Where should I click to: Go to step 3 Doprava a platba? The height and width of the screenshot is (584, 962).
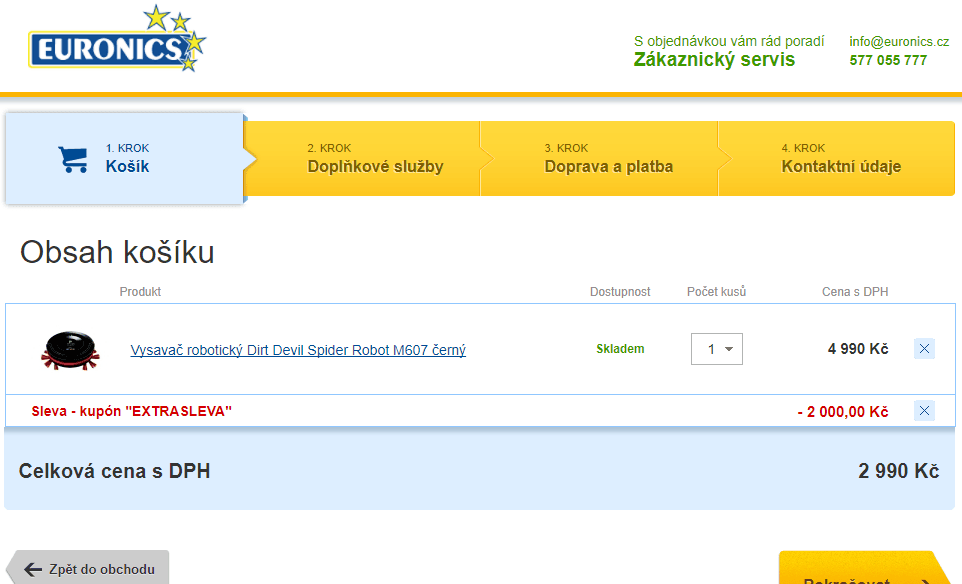click(599, 158)
